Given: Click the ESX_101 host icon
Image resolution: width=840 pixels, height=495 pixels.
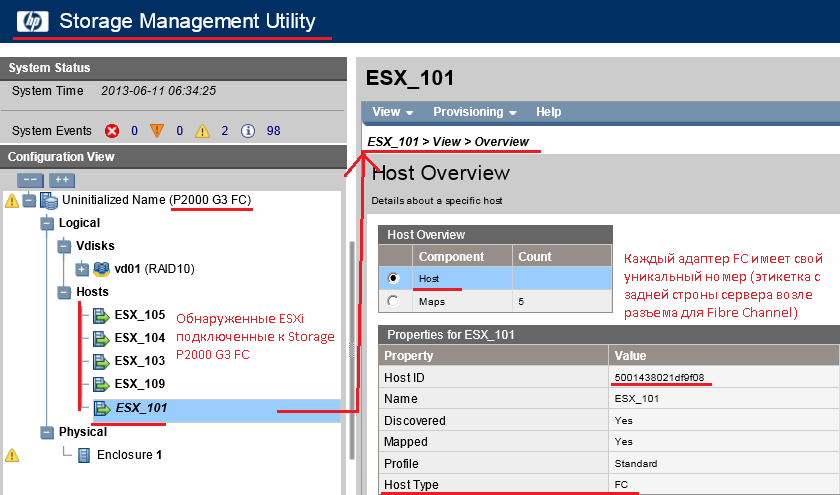Looking at the screenshot, I should [101, 408].
